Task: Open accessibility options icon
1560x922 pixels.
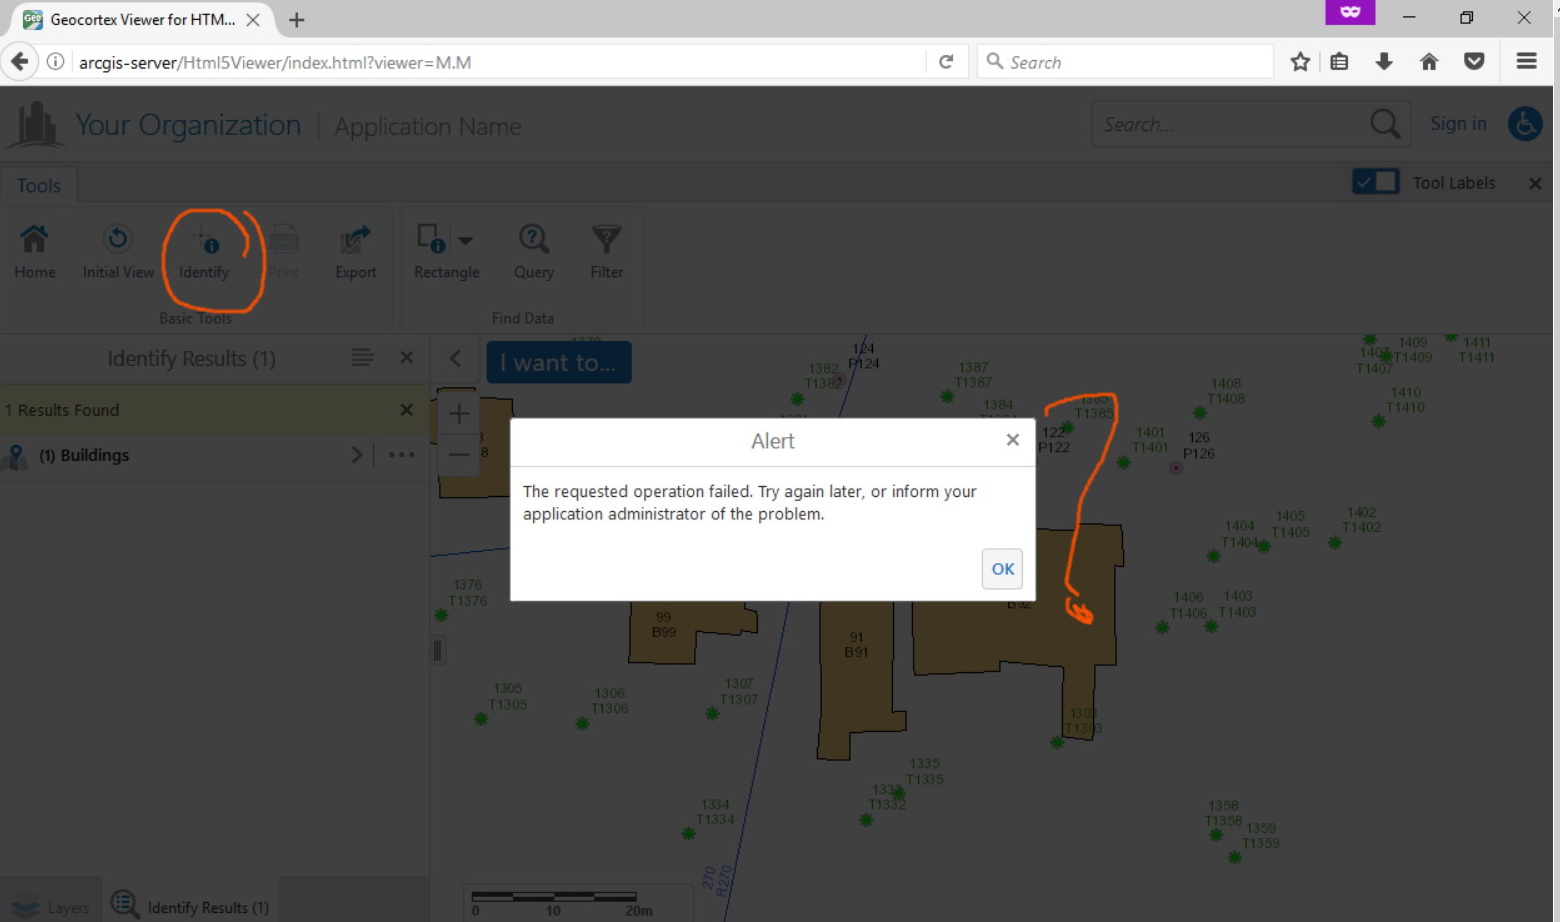Action: click(x=1525, y=124)
